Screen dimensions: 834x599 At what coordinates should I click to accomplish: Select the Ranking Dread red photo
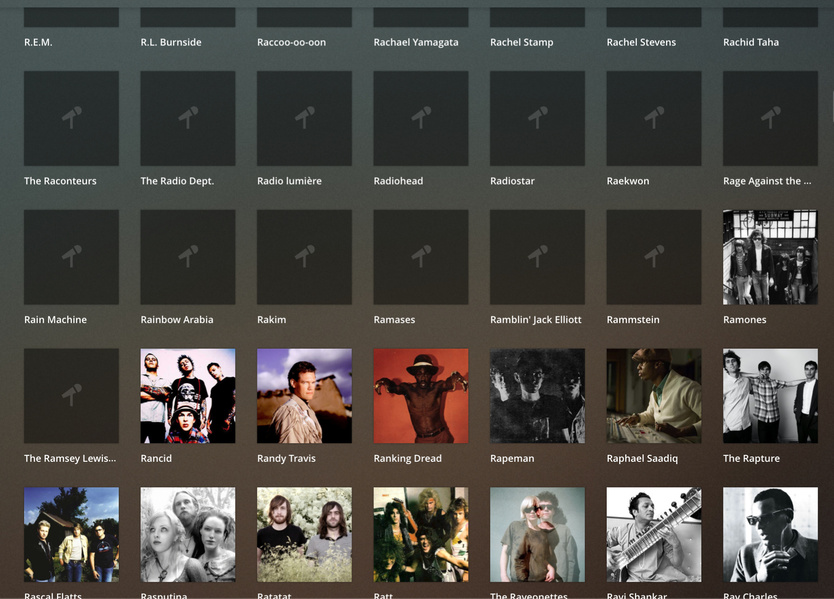point(421,396)
